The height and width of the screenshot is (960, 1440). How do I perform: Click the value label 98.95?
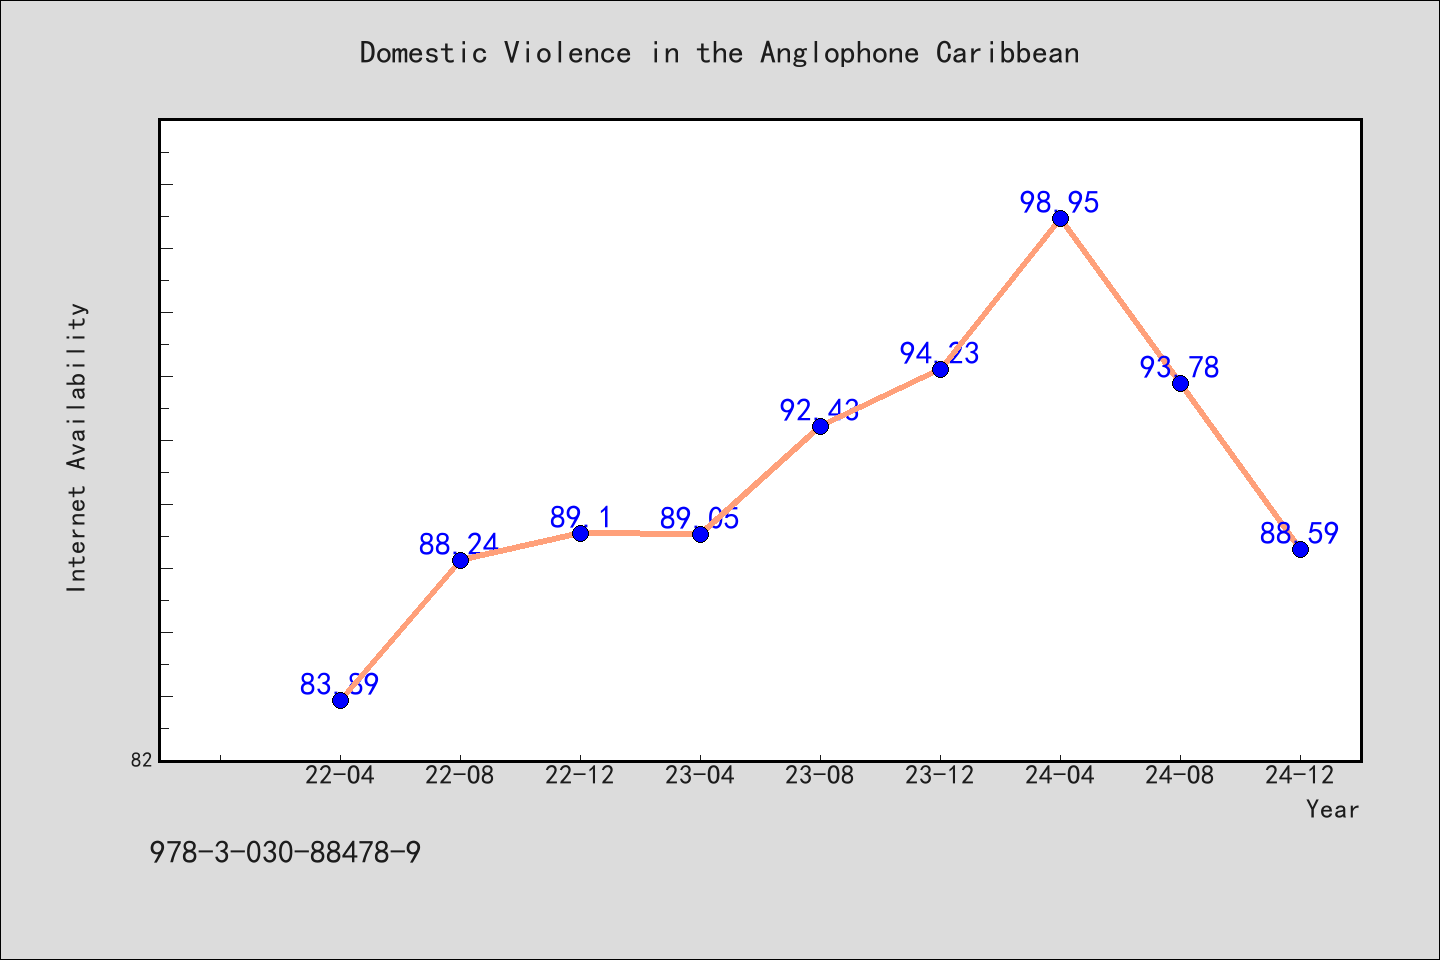[1060, 203]
